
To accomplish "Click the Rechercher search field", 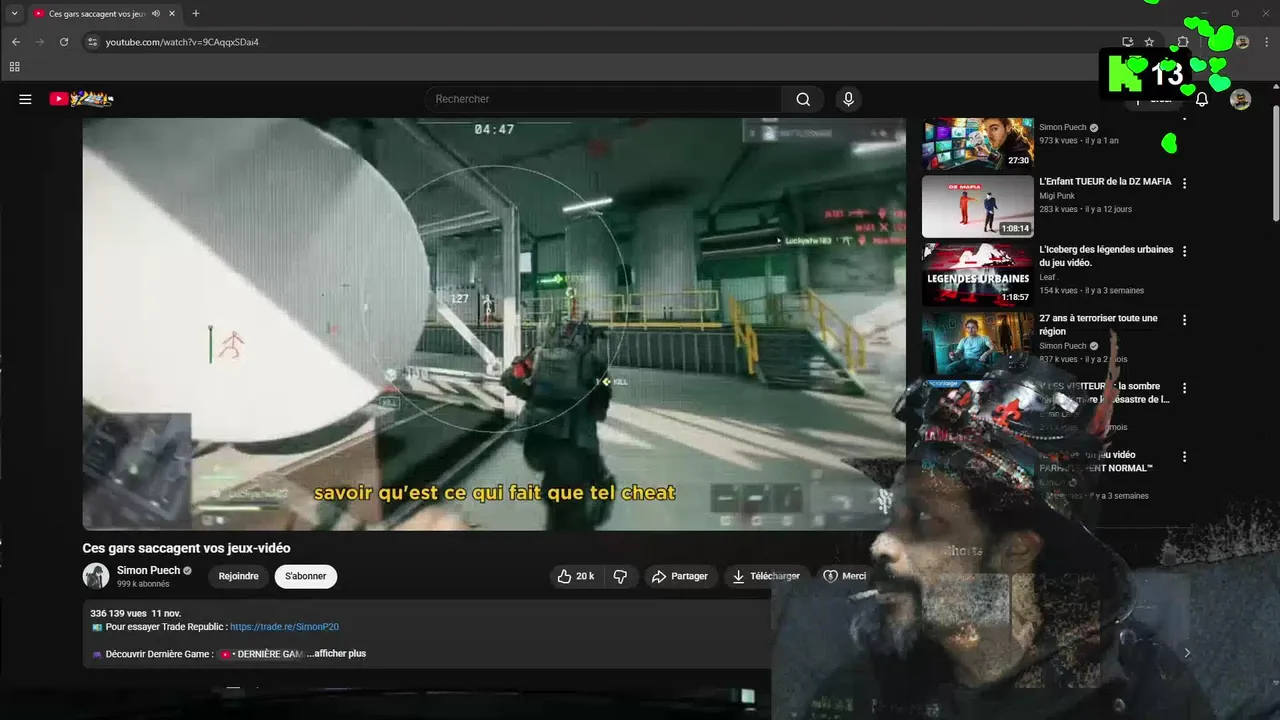I will pyautogui.click(x=604, y=99).
